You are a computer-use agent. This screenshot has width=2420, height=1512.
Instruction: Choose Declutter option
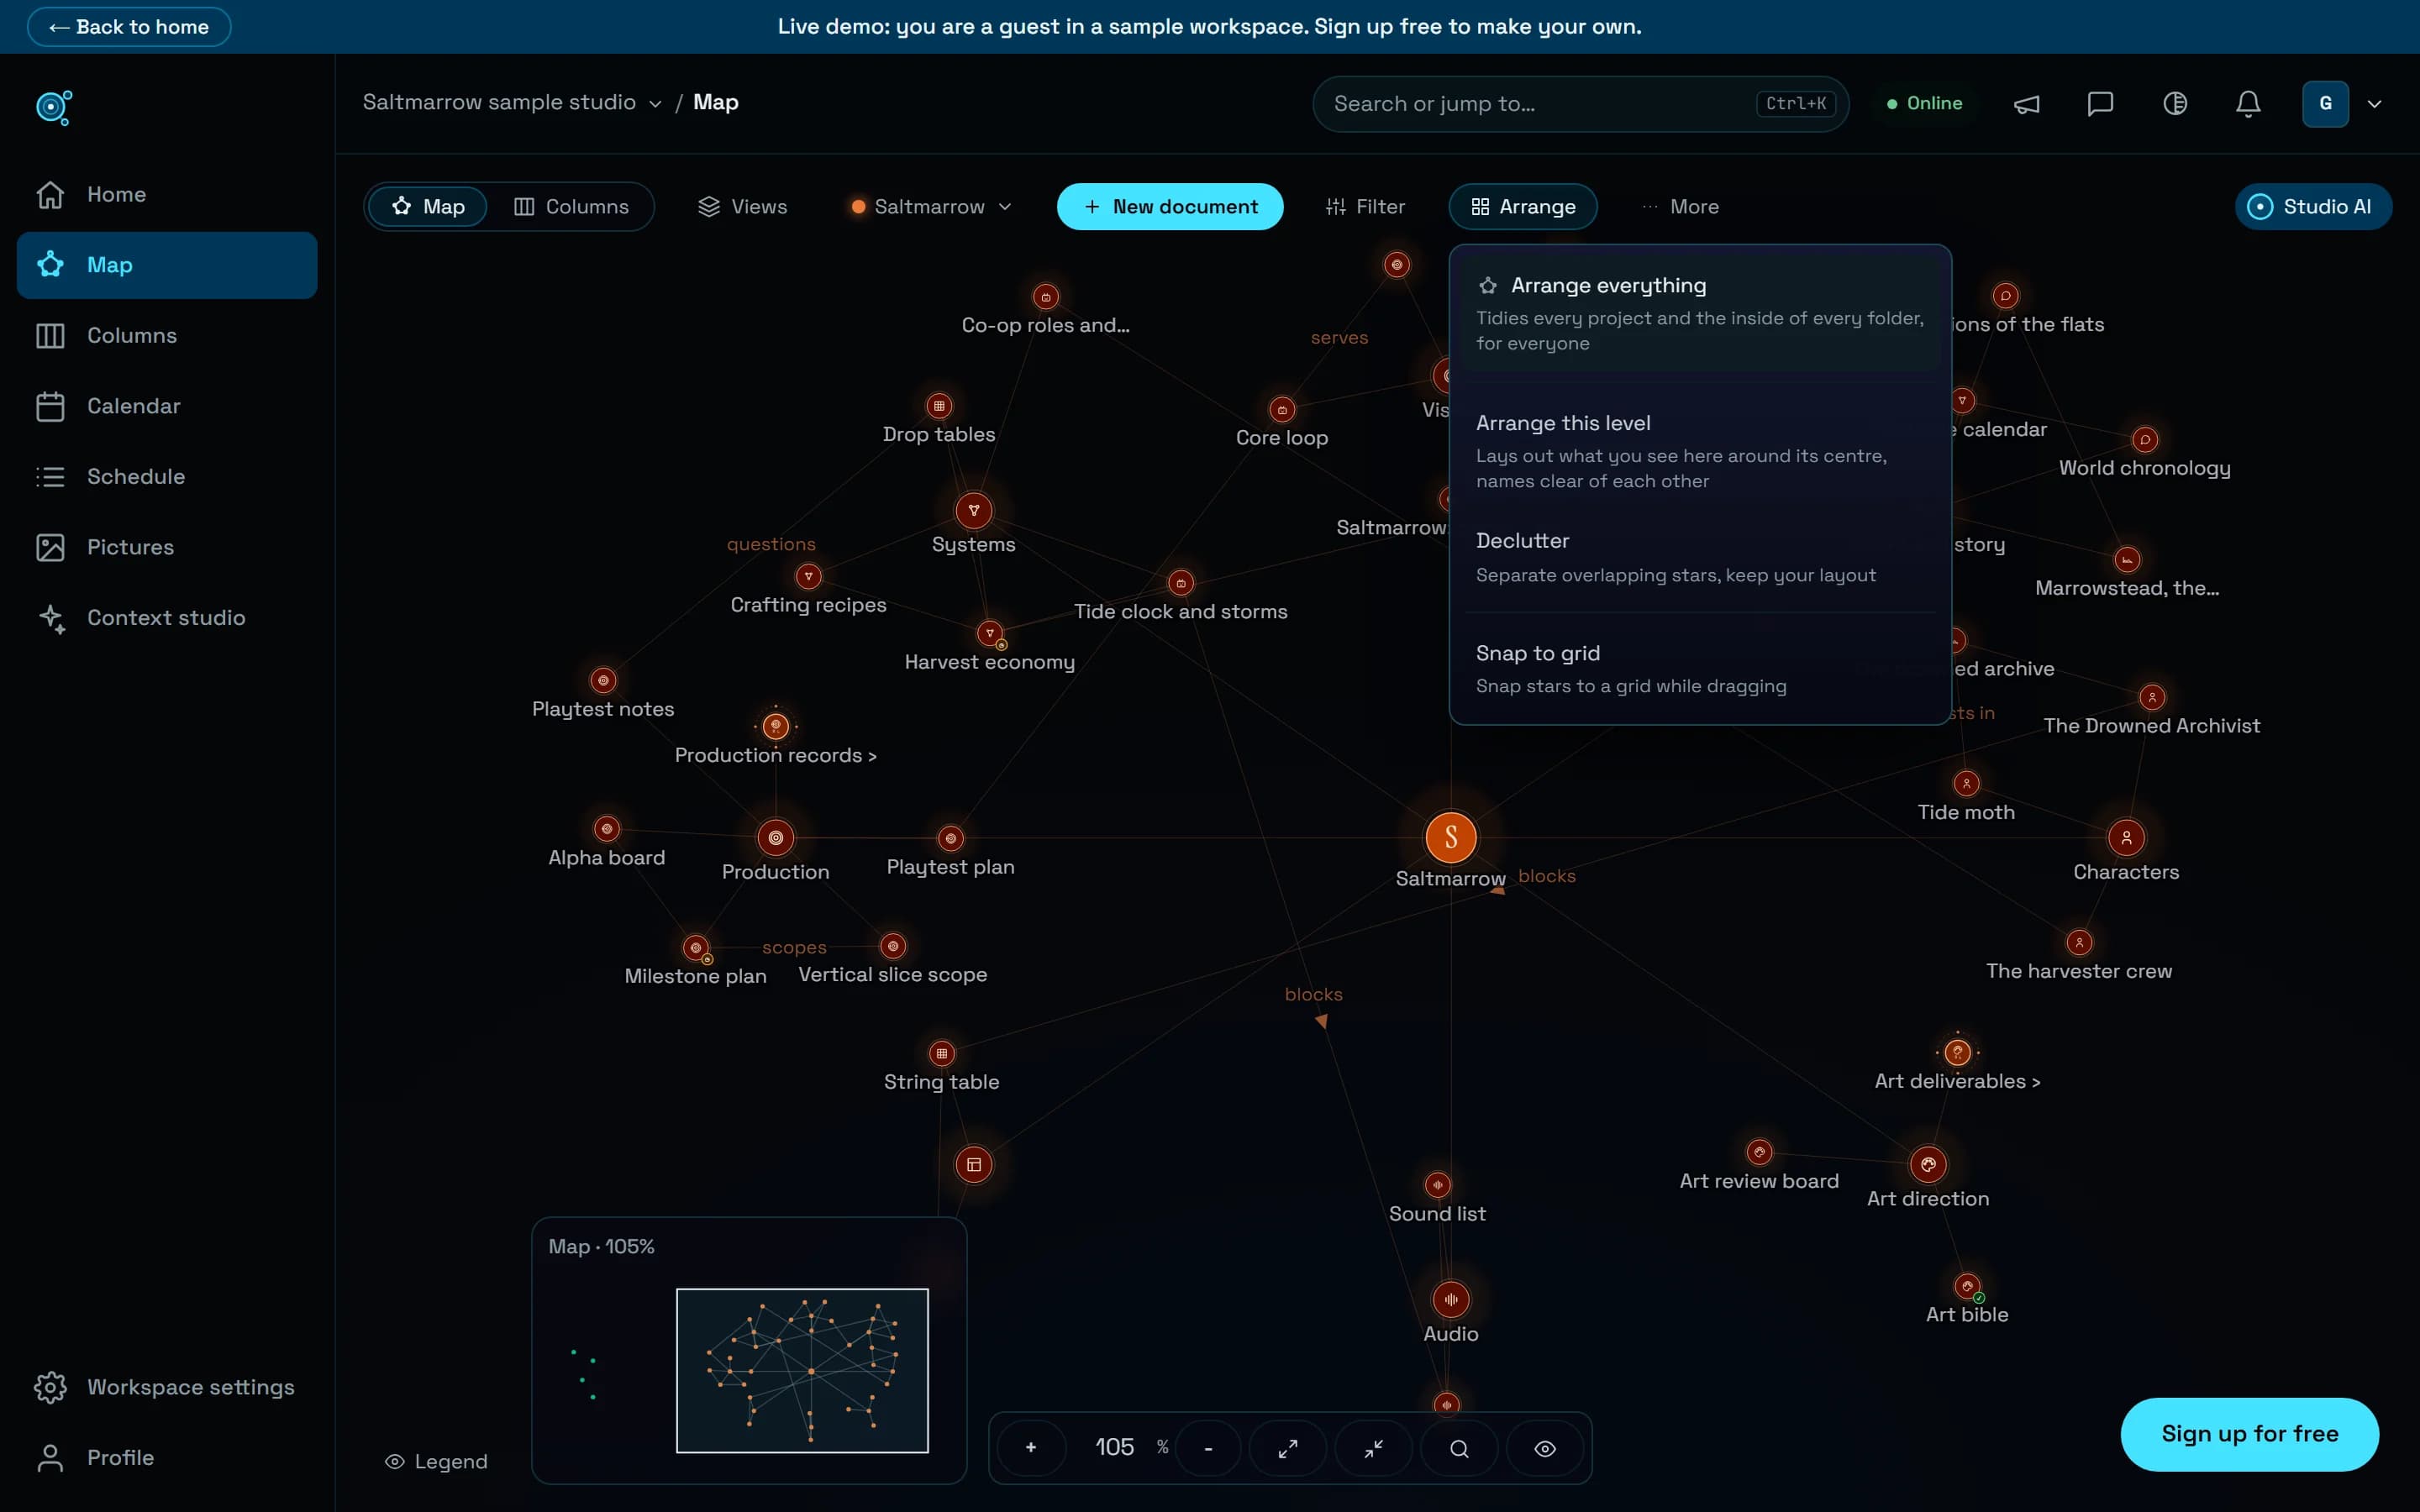(x=1699, y=557)
